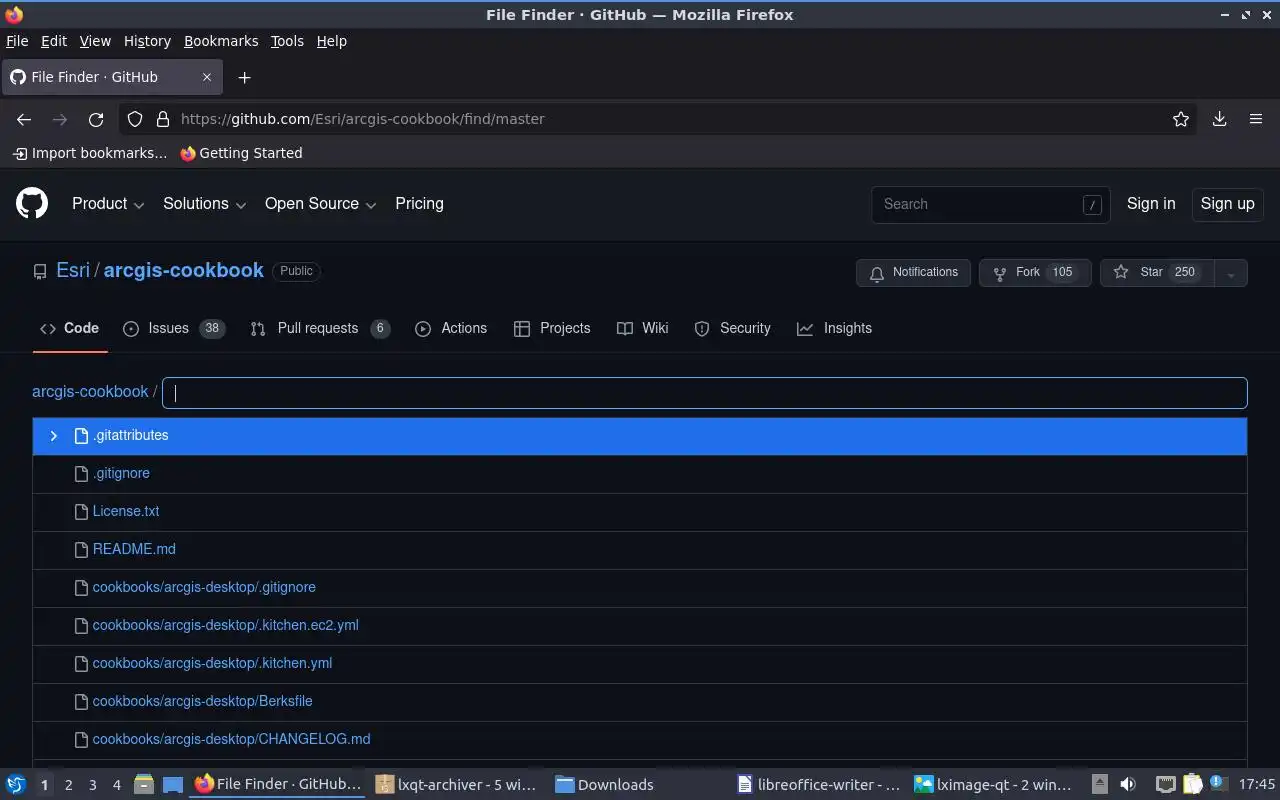Click the Sign up button
This screenshot has height=800, width=1280.
[1227, 204]
